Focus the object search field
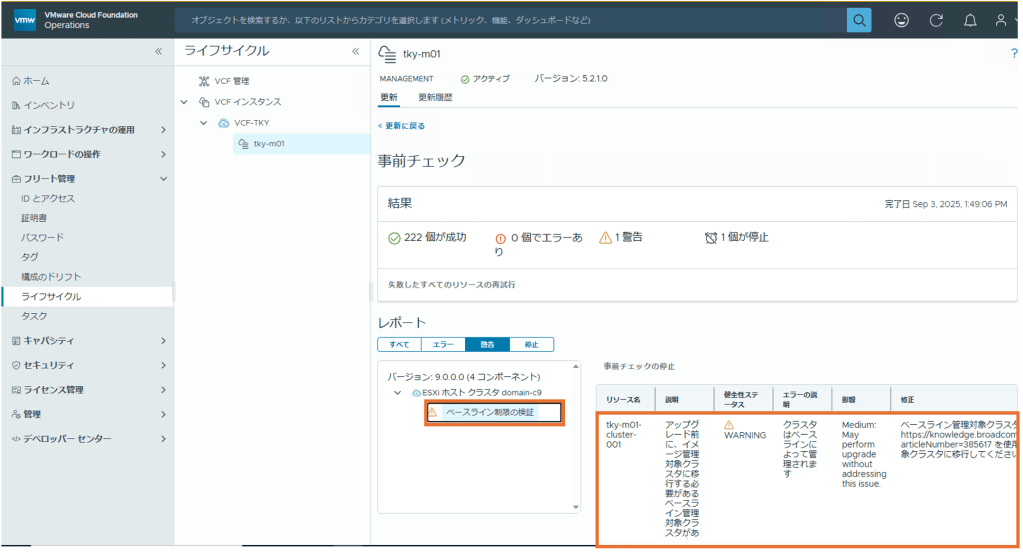This screenshot has height=553, width=1023. [511, 20]
